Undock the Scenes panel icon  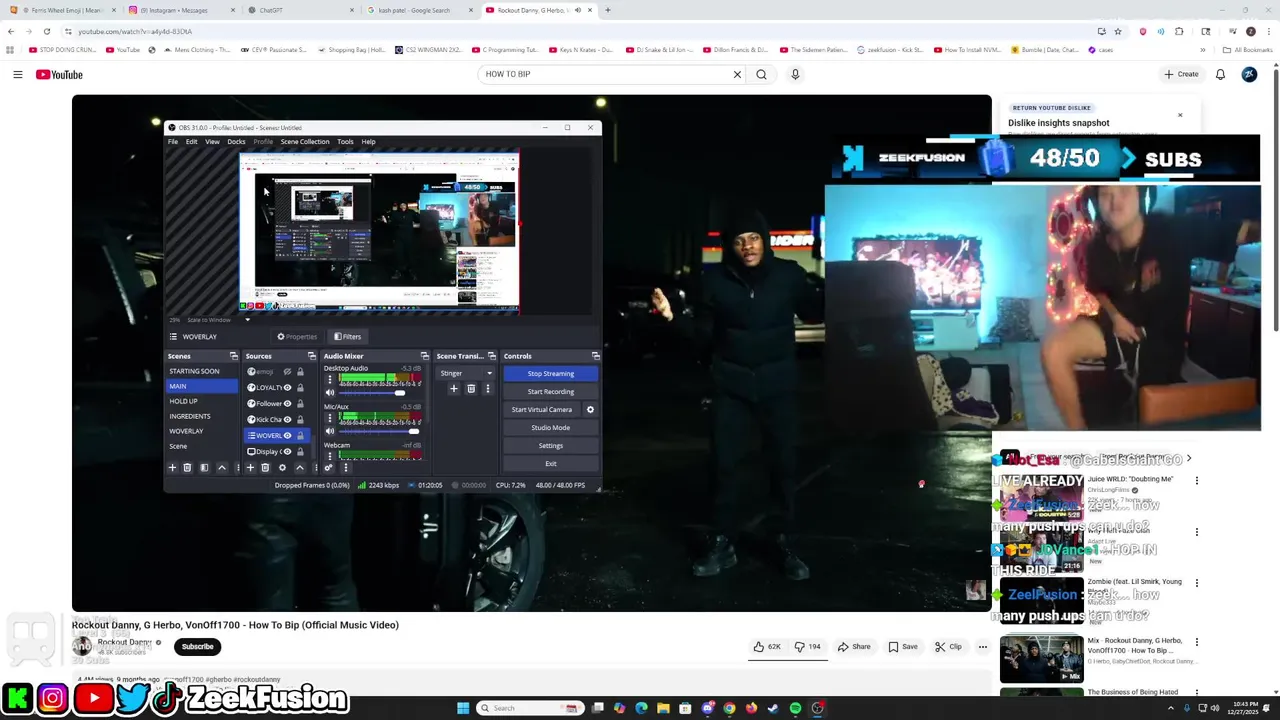click(234, 356)
